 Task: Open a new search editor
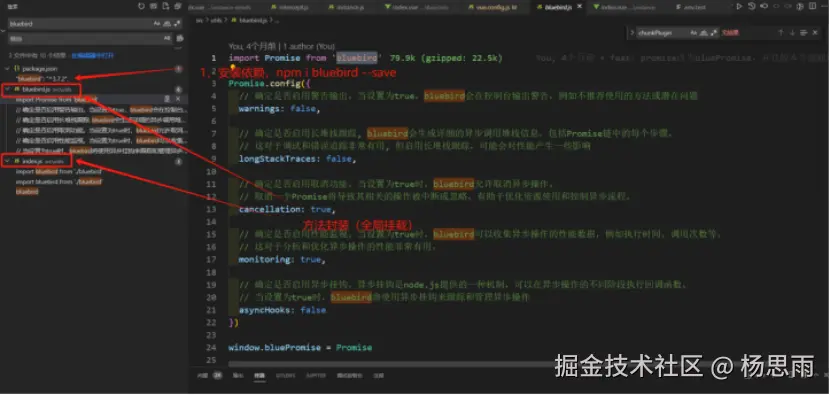pyautogui.click(x=166, y=6)
